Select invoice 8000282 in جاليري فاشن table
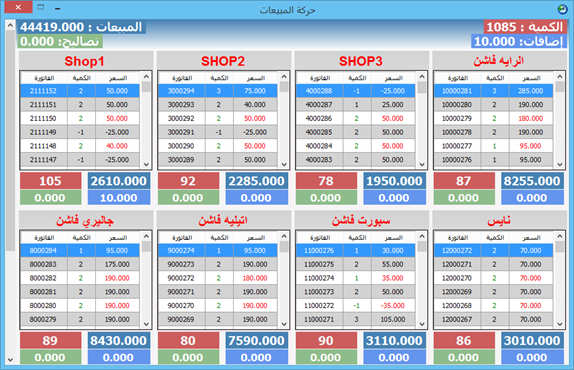Image resolution: width=574 pixels, height=370 pixels. (x=80, y=278)
